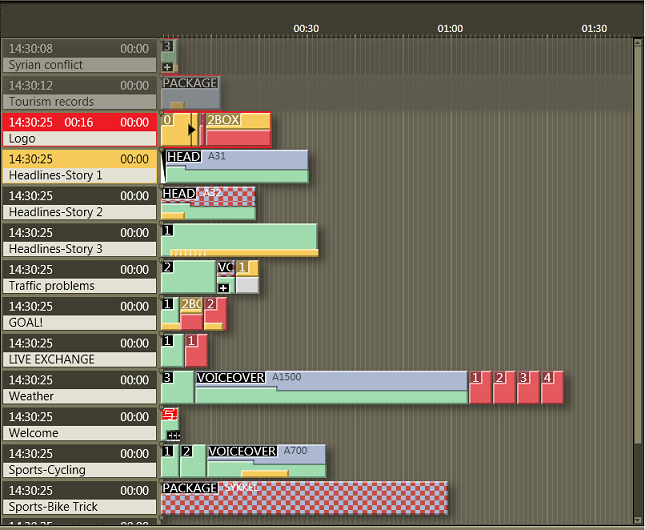Select the Welcome story row
The image size is (645, 530).
point(79,424)
